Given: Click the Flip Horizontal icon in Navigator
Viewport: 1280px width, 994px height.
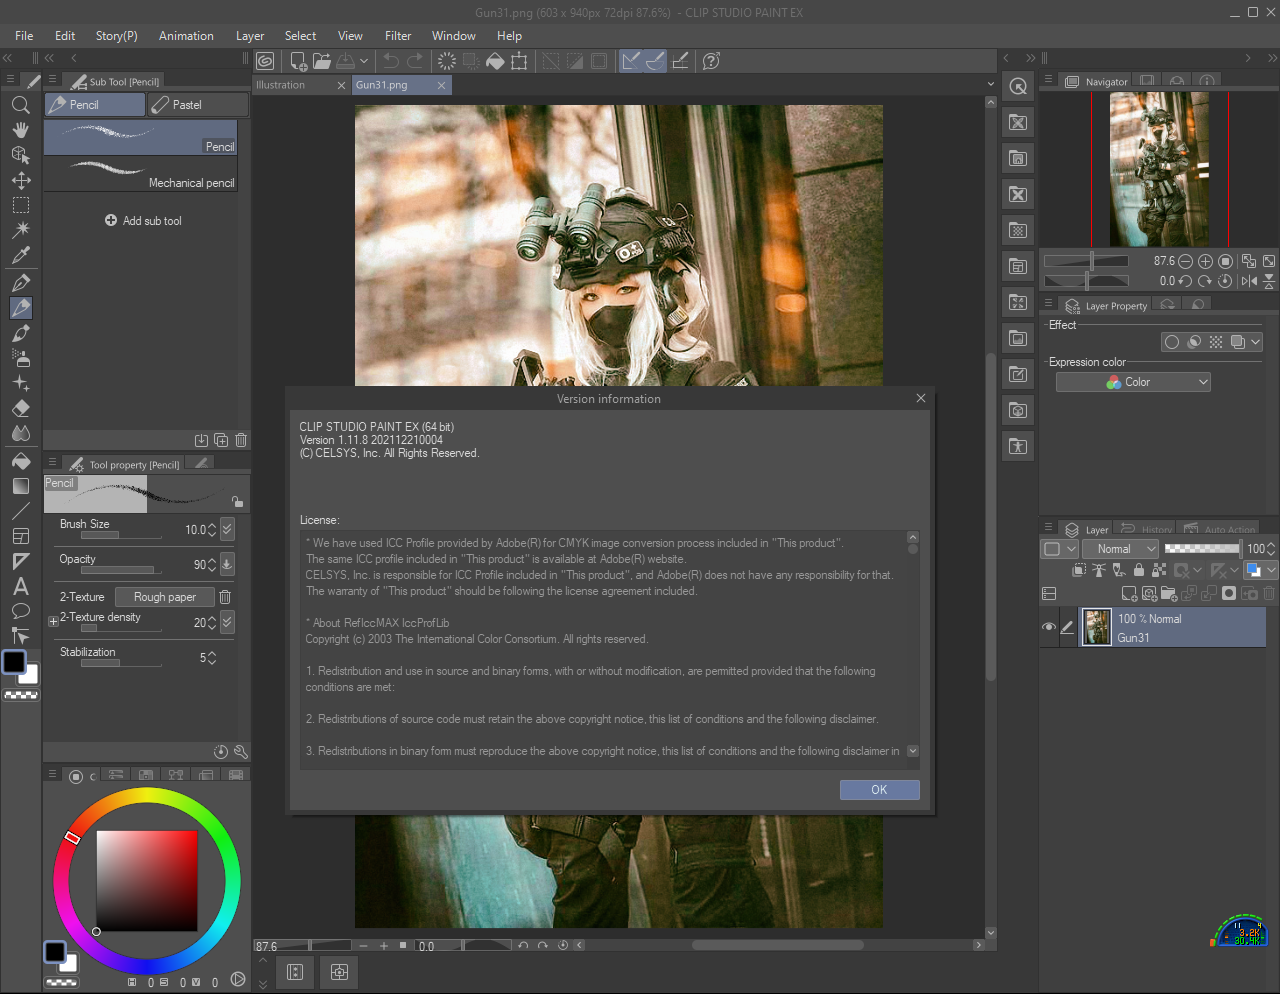Looking at the screenshot, I should [1249, 281].
